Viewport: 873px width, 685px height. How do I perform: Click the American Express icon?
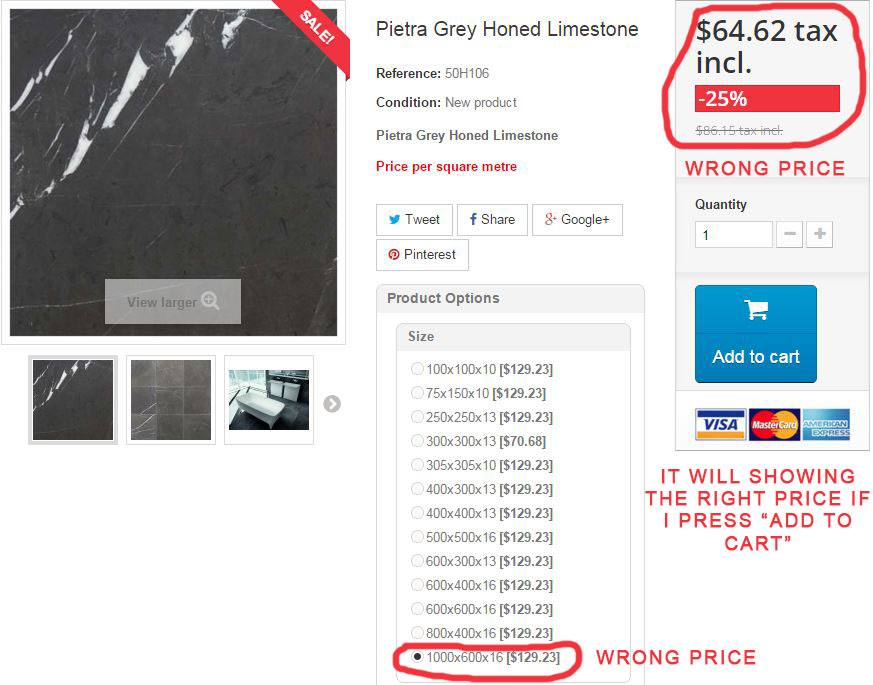coord(826,424)
